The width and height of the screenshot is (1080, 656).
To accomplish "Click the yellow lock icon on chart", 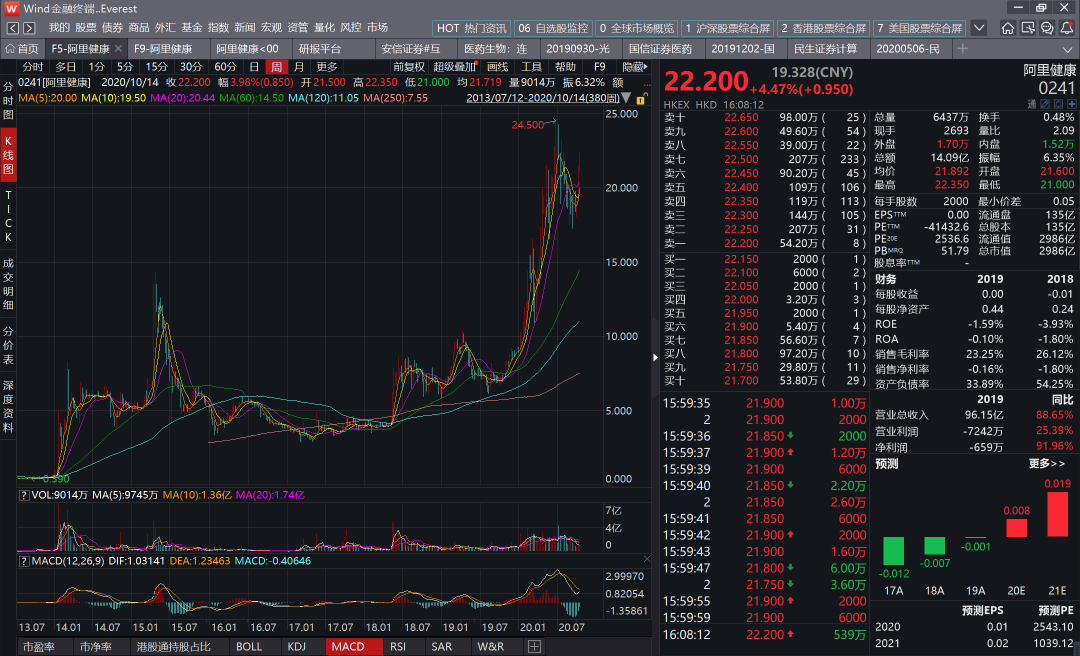I will click(x=641, y=99).
